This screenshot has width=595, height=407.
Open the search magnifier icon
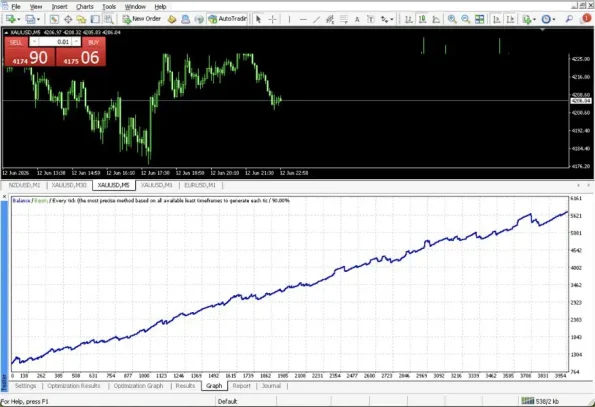569,19
